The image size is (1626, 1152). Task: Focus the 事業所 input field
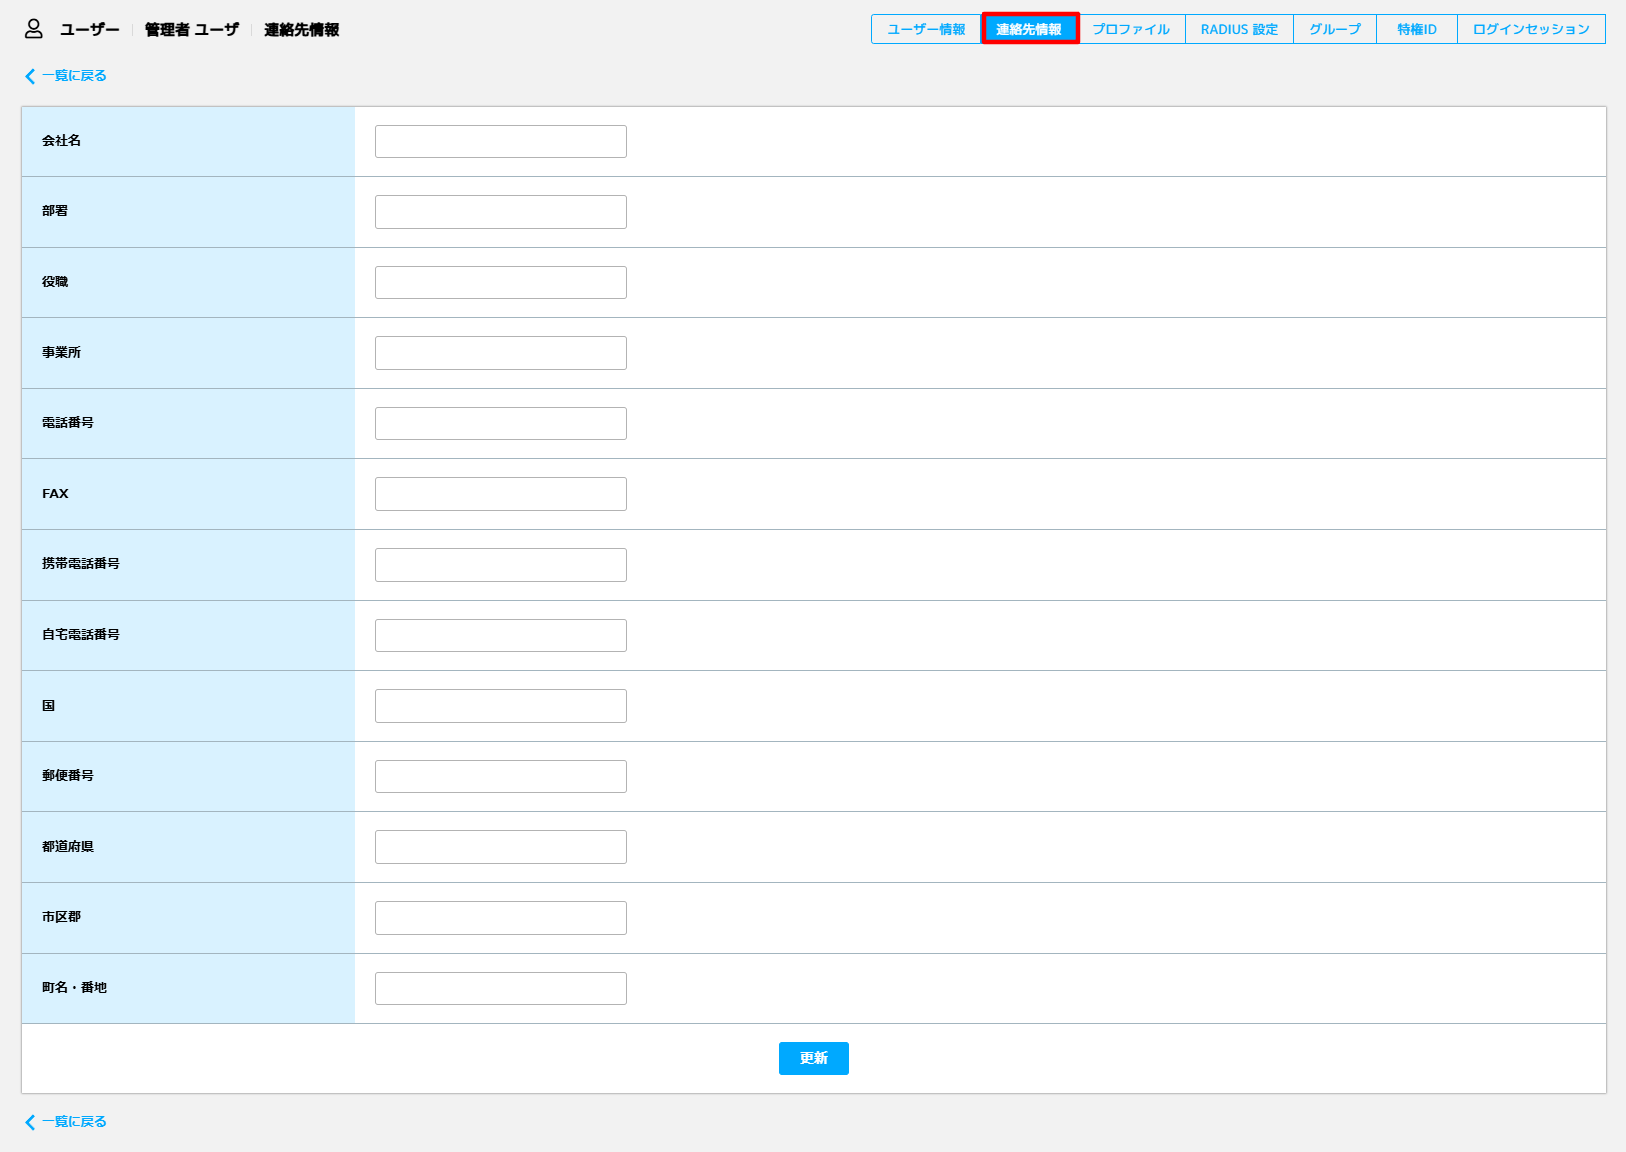click(501, 353)
